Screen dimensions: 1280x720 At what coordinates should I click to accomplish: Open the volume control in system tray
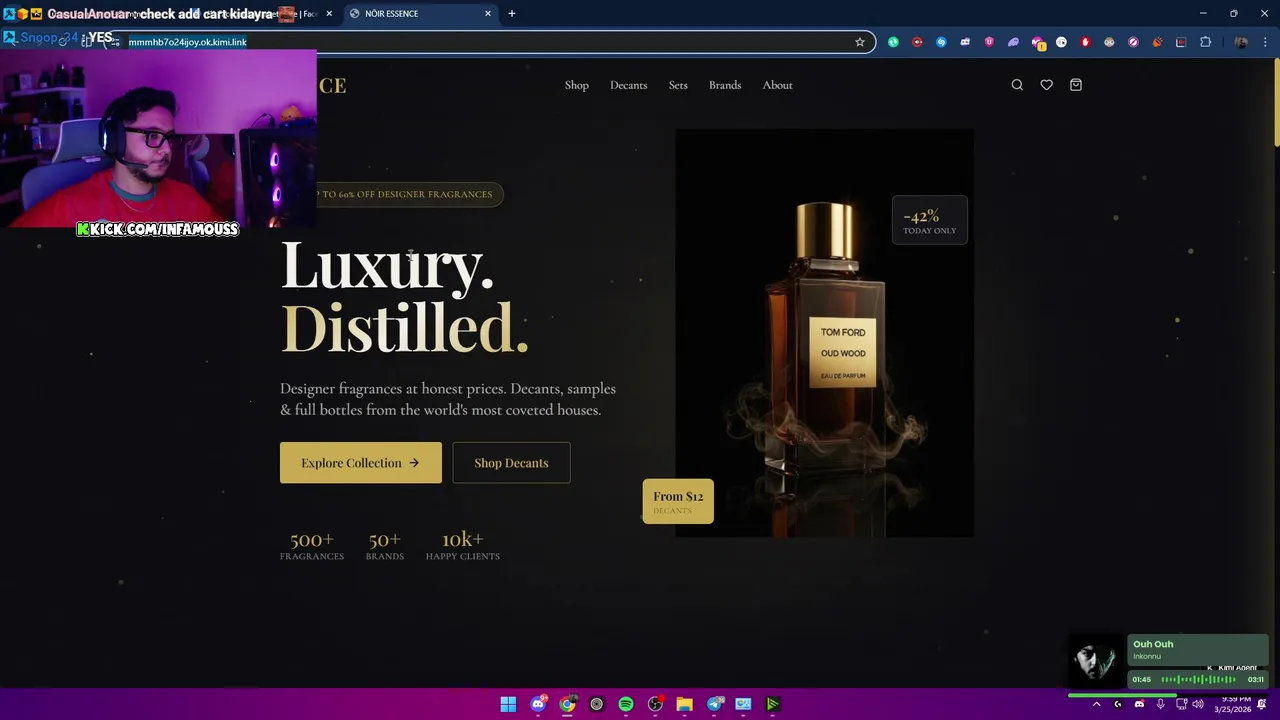coord(1198,704)
